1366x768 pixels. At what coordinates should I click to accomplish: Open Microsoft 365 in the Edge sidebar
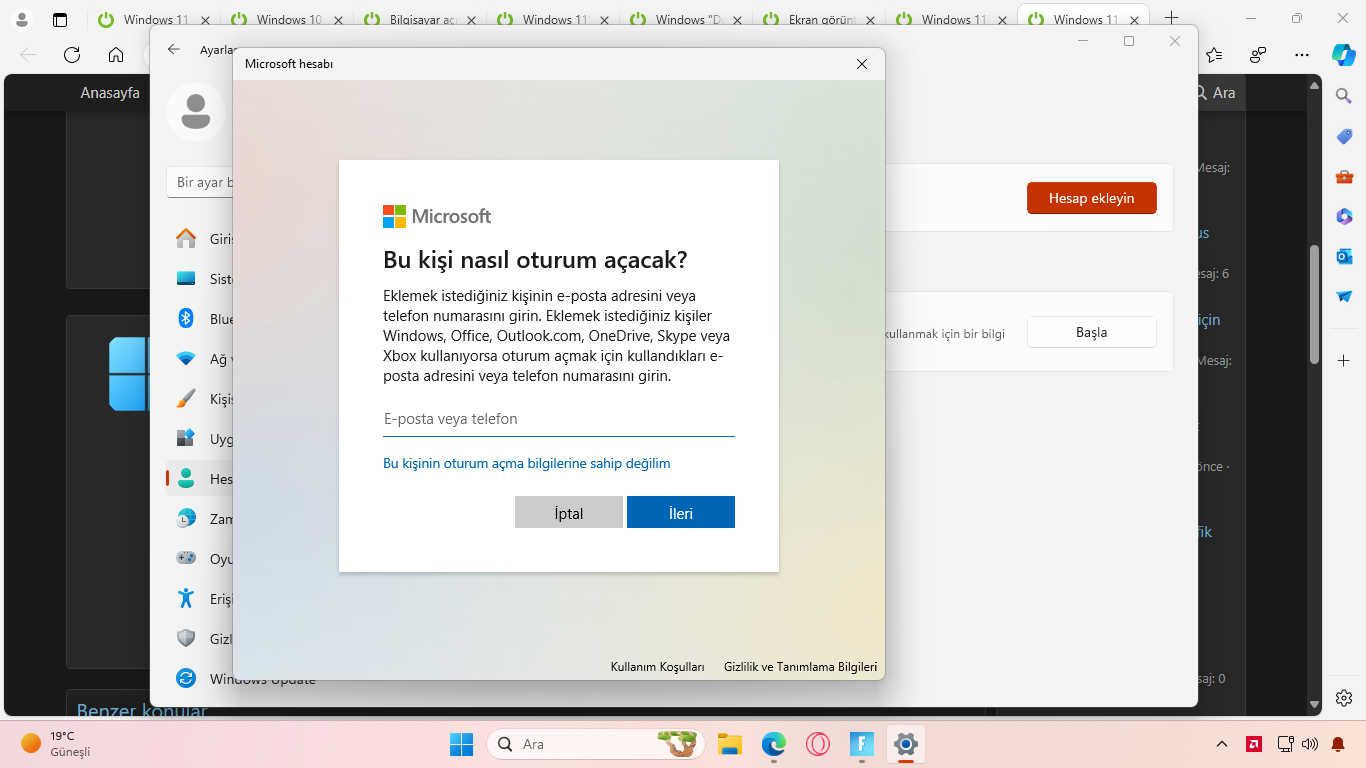pyautogui.click(x=1344, y=216)
